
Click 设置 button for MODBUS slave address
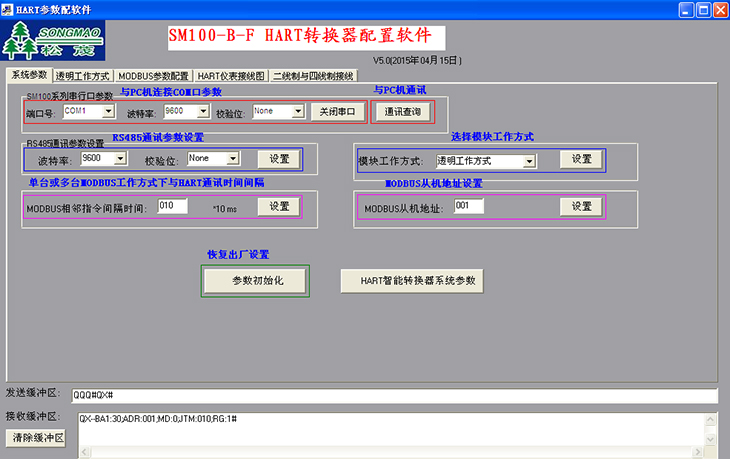pyautogui.click(x=581, y=207)
